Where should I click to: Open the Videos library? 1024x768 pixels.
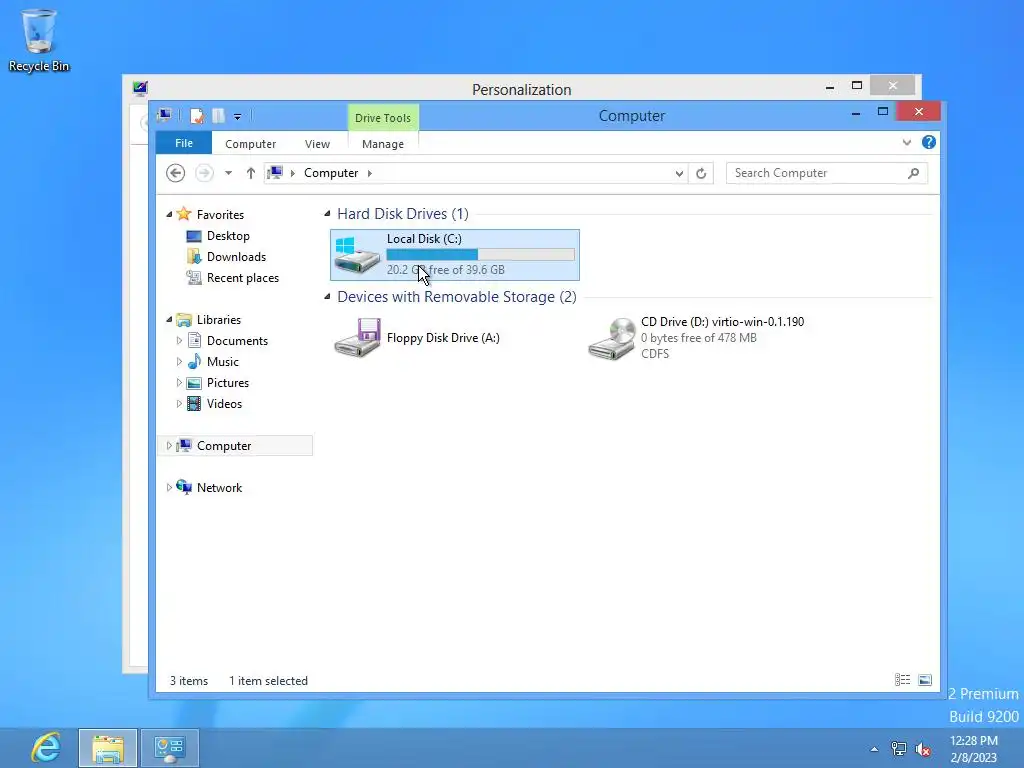coord(224,404)
